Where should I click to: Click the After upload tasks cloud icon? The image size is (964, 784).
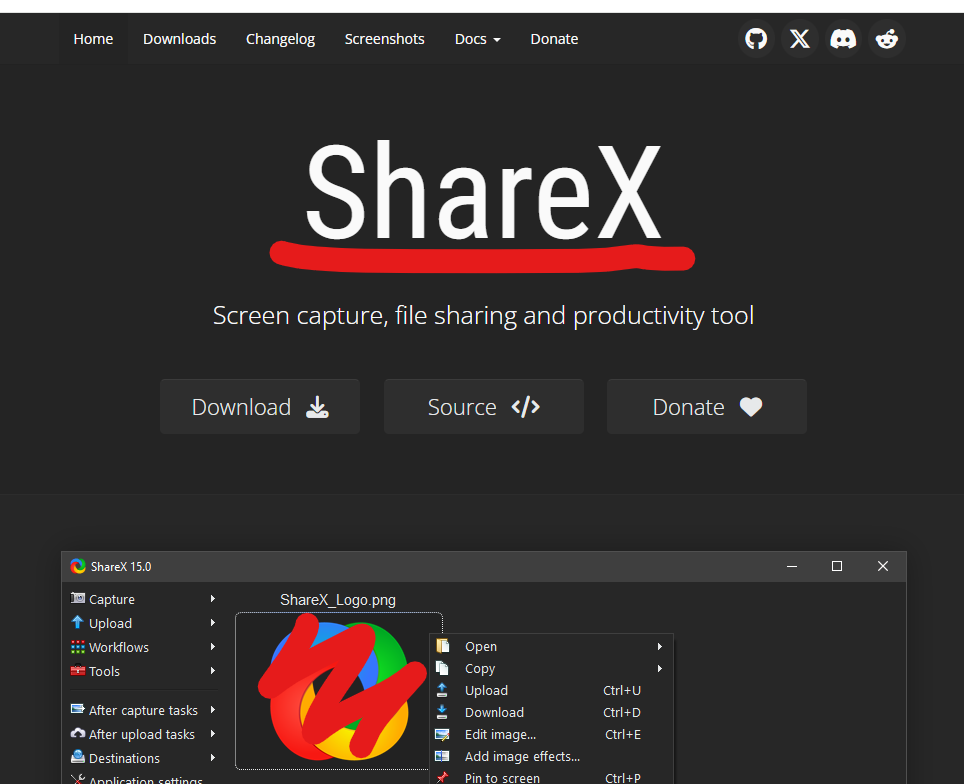(77, 734)
